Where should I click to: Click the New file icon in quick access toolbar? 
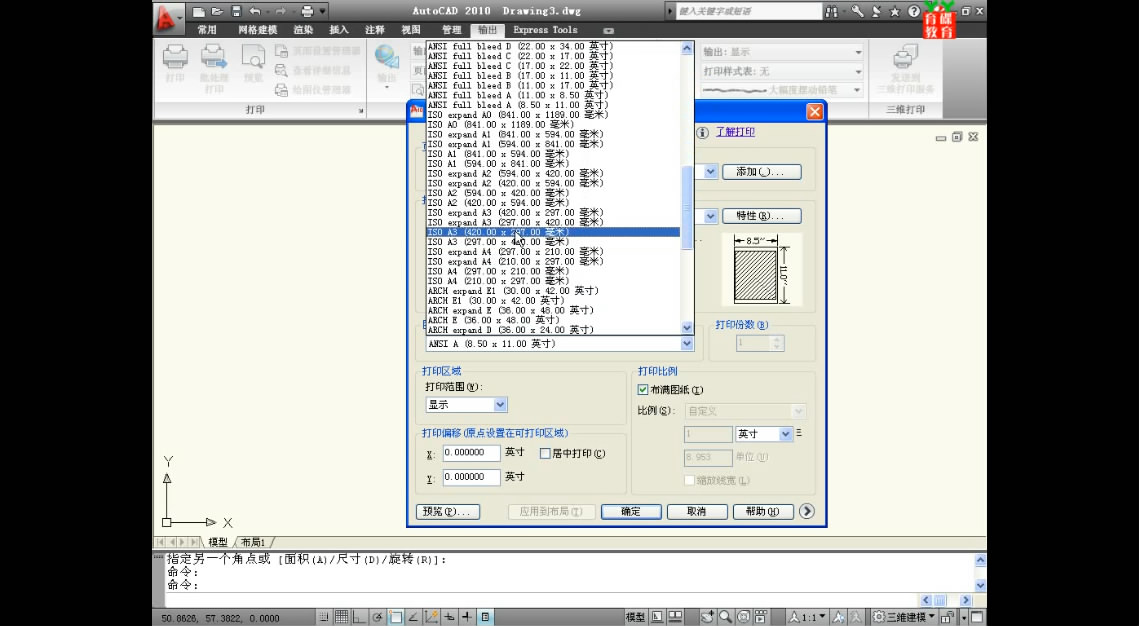(199, 12)
